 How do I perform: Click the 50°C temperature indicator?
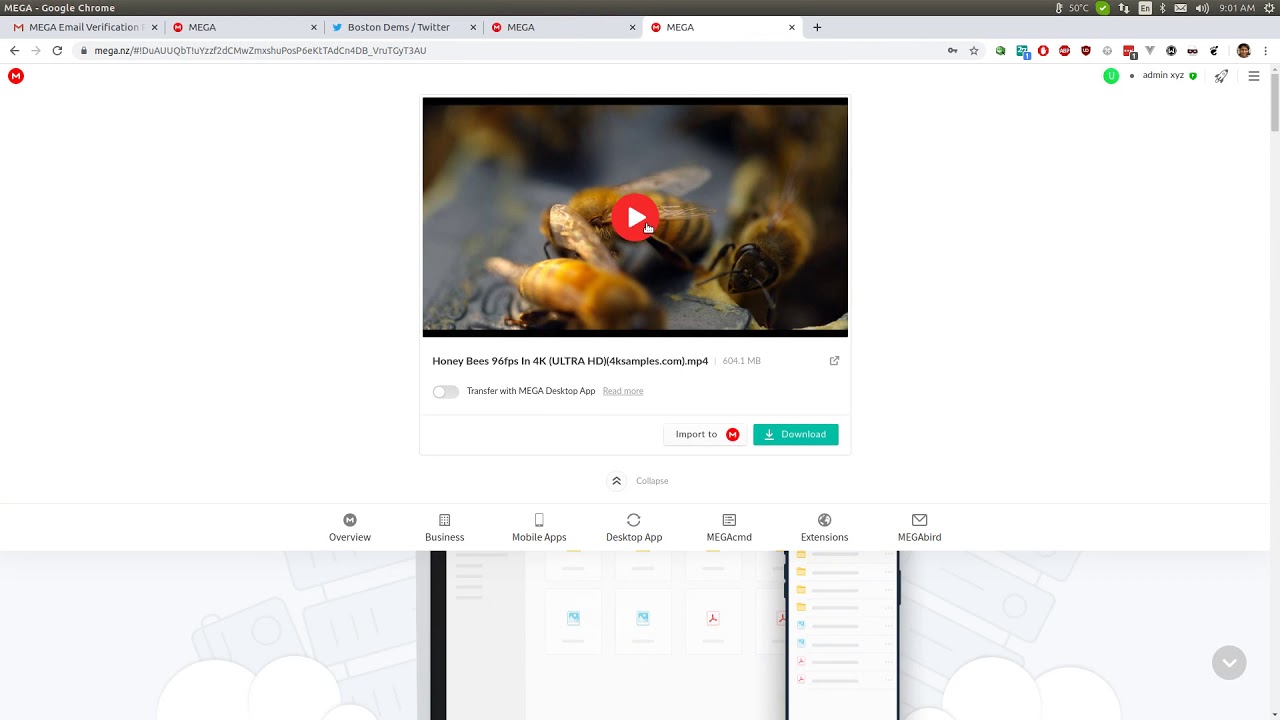pos(1072,8)
